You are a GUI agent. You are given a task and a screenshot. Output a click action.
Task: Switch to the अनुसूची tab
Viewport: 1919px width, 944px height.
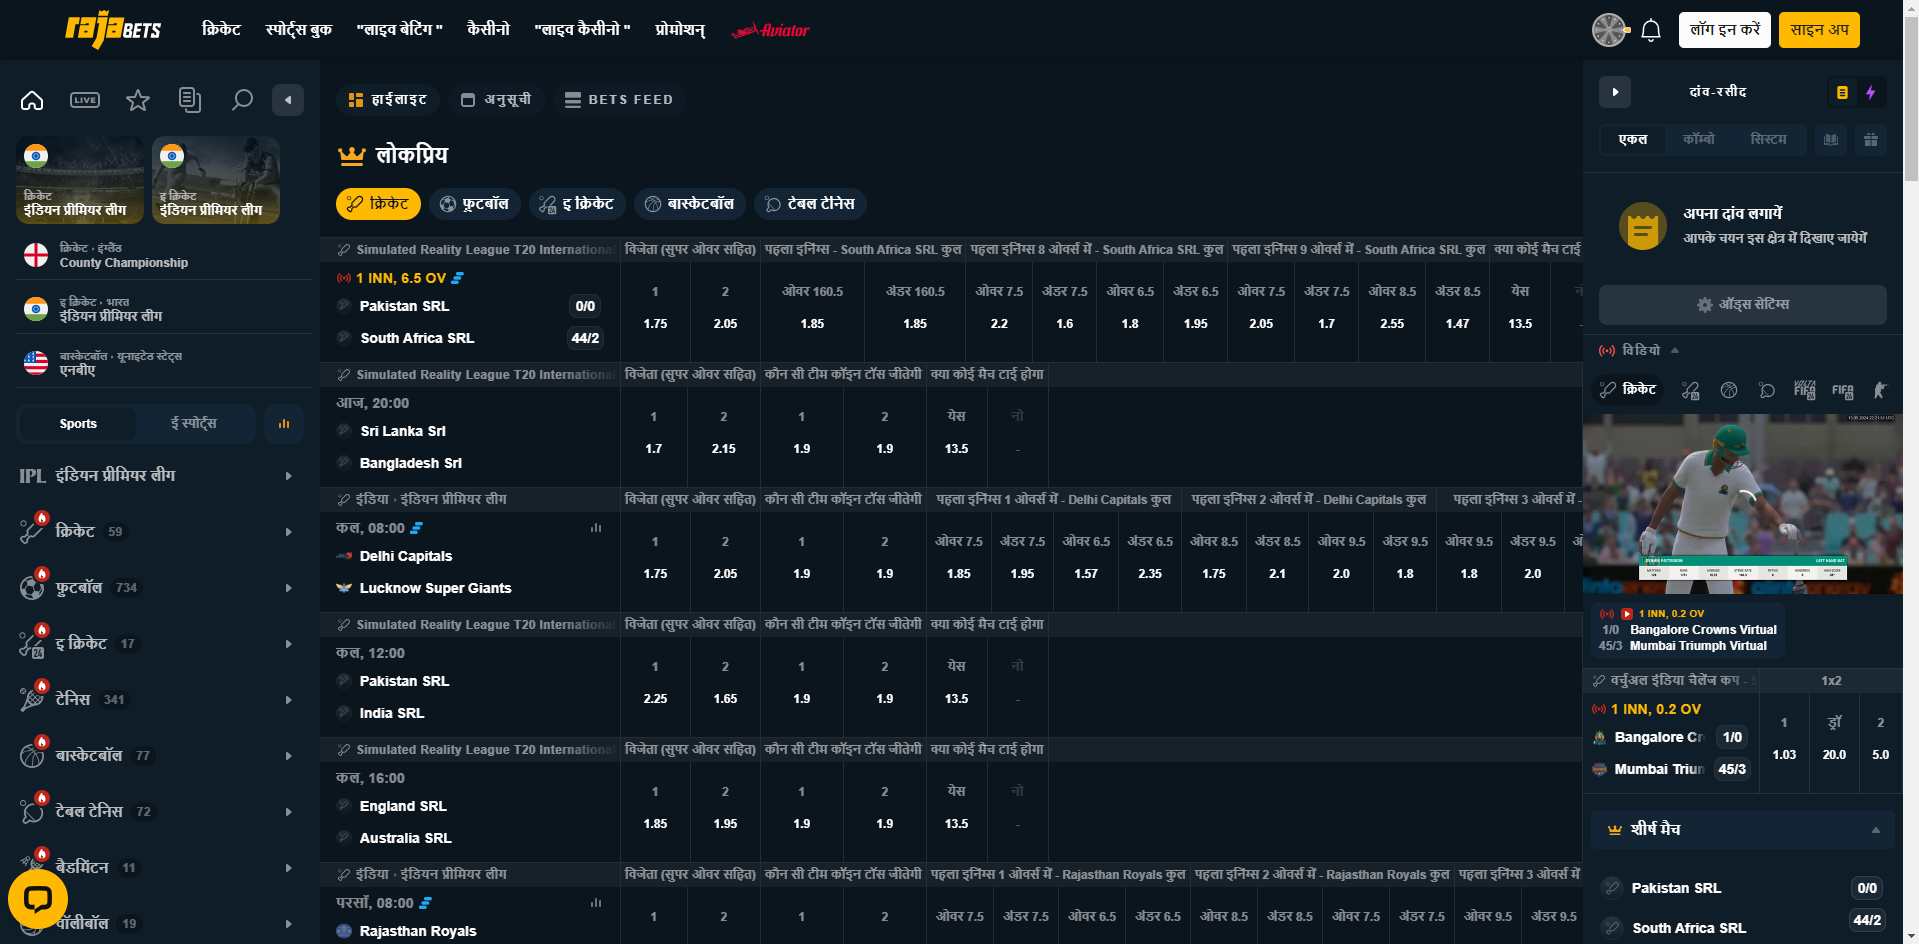[496, 100]
